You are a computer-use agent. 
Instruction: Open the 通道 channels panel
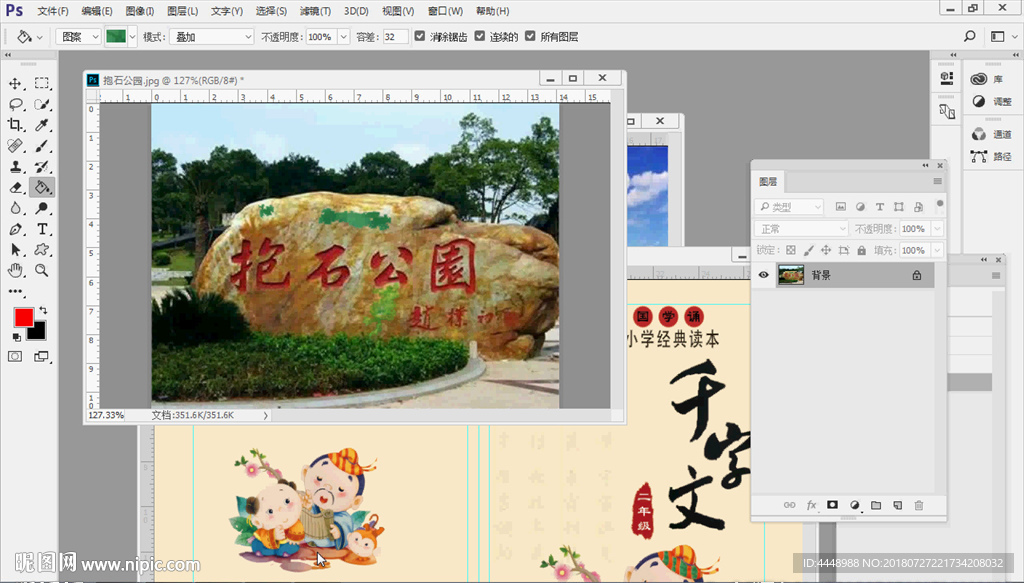click(x=990, y=134)
